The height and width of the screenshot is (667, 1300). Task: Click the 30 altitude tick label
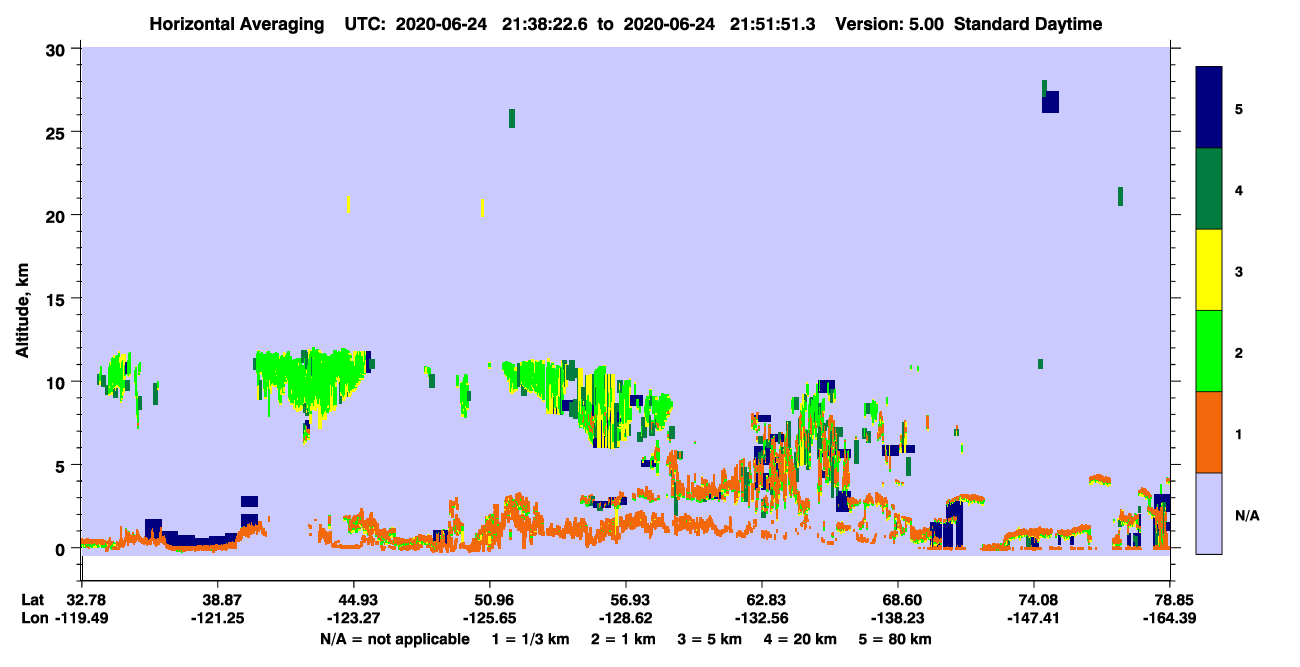pos(58,49)
